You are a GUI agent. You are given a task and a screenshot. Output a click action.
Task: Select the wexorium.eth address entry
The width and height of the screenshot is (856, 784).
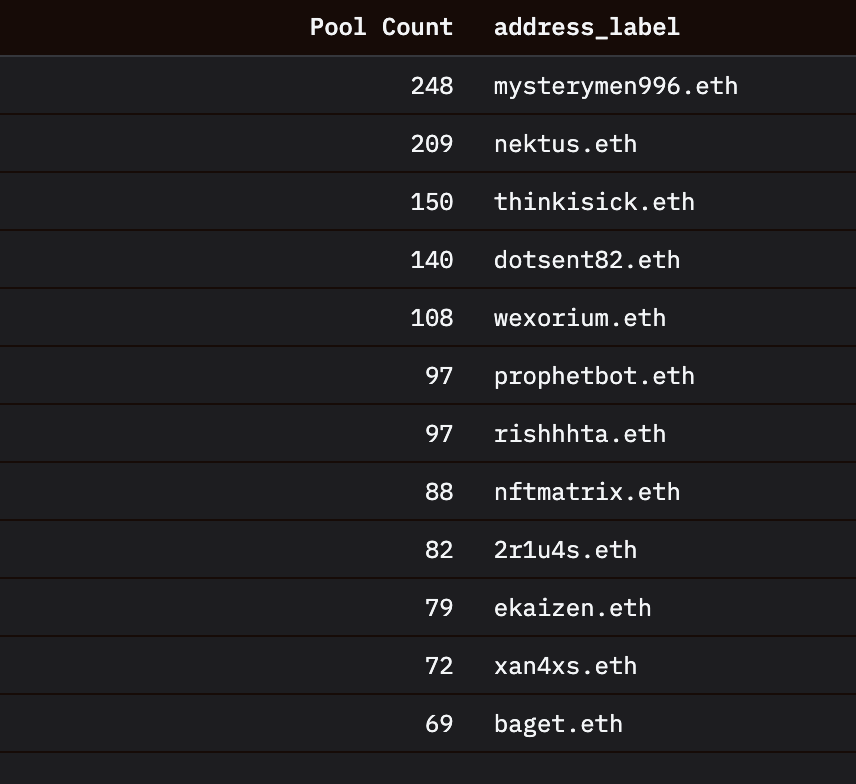(x=579, y=318)
